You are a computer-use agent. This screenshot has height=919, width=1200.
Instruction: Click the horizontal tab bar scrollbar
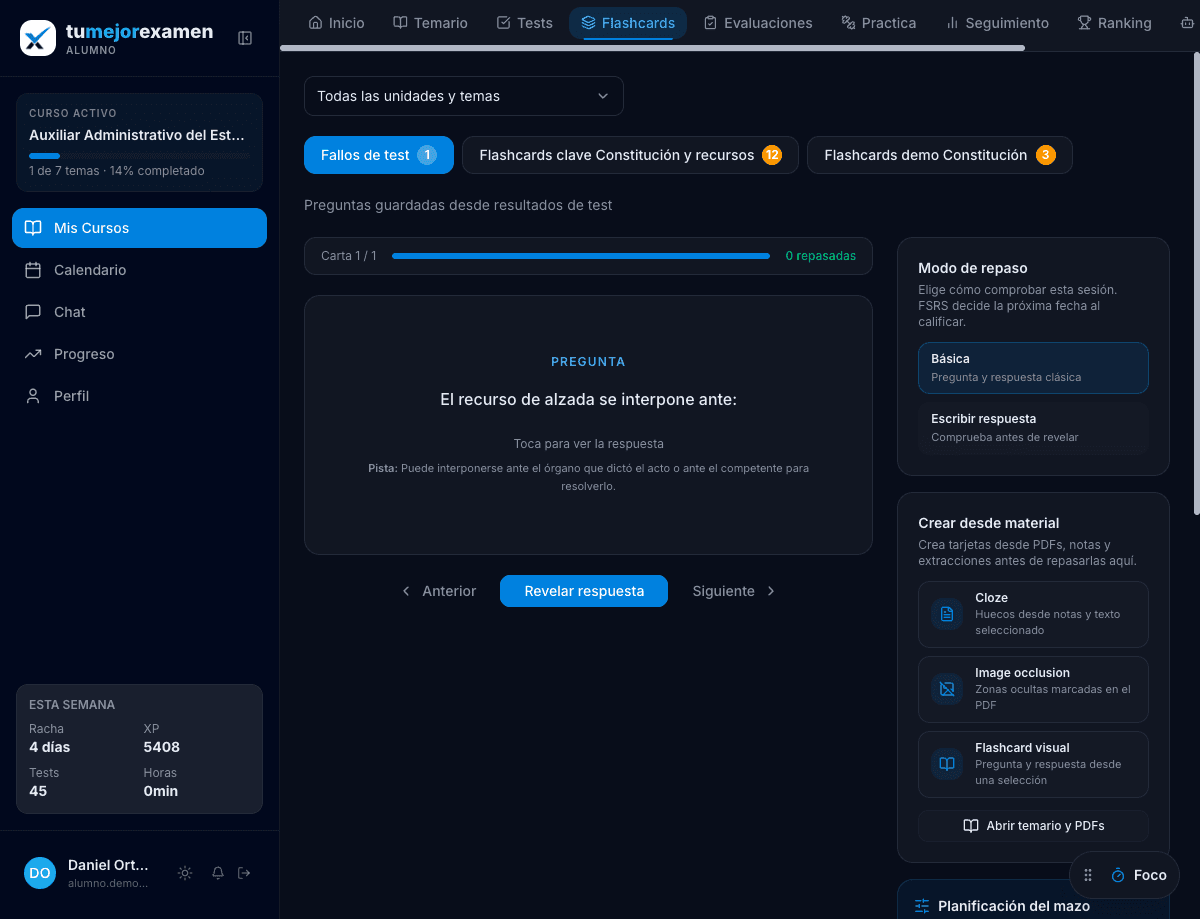[x=652, y=47]
